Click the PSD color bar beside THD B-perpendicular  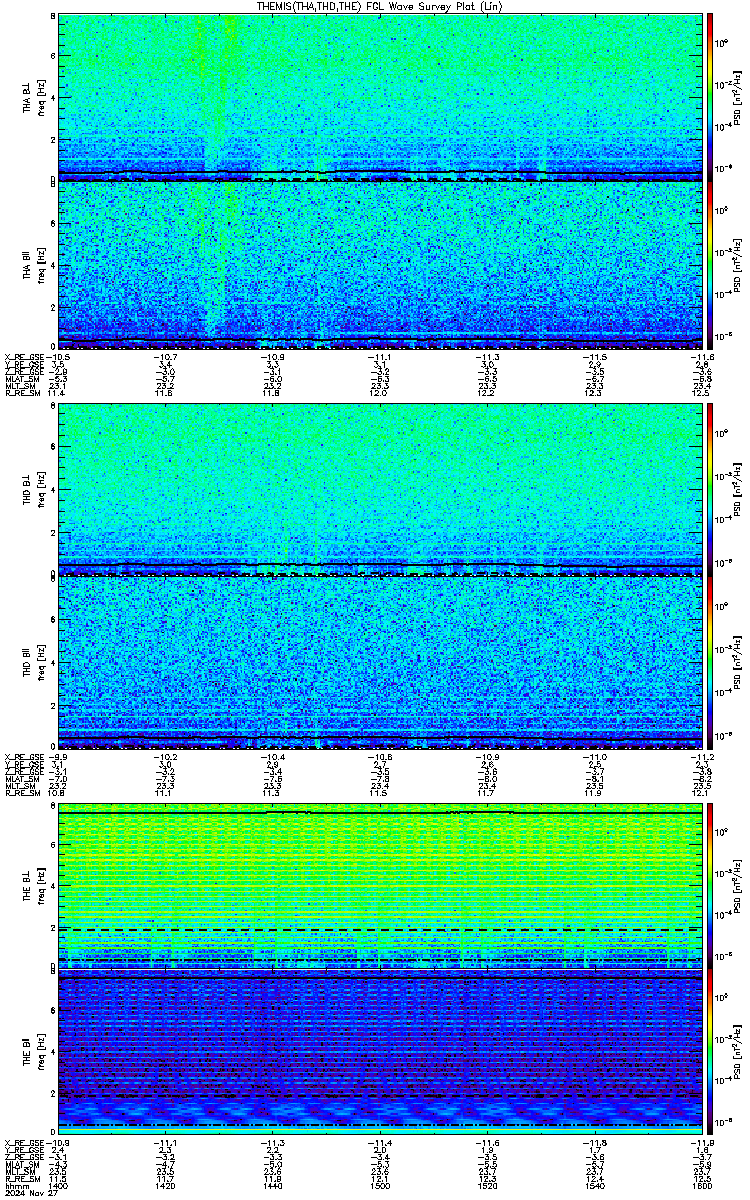pos(710,487)
